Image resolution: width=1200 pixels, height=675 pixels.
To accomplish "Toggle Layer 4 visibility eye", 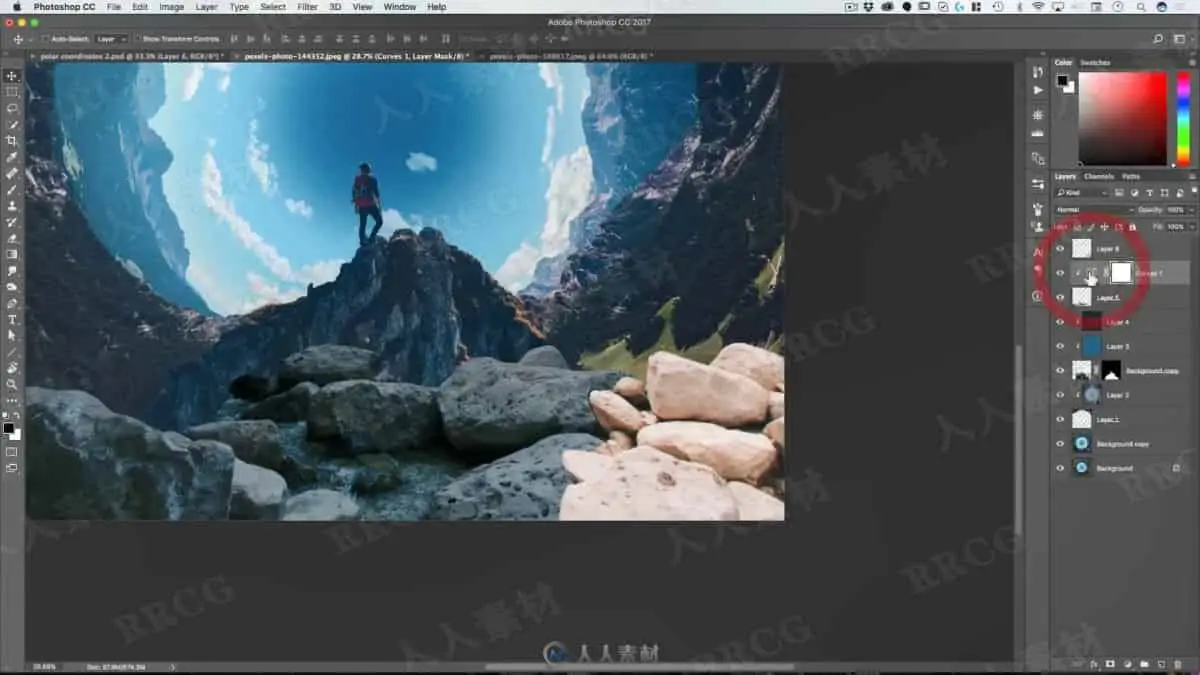I will click(x=1060, y=321).
